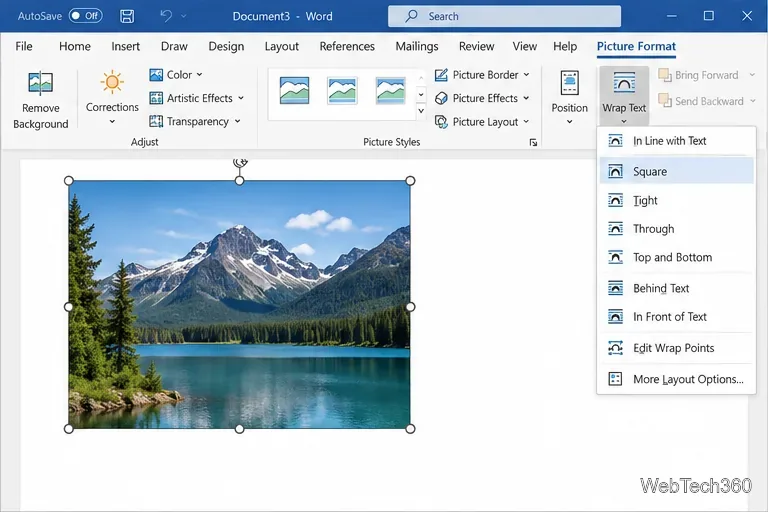Switch to the Insert tab
The height and width of the screenshot is (512, 768).
click(125, 47)
